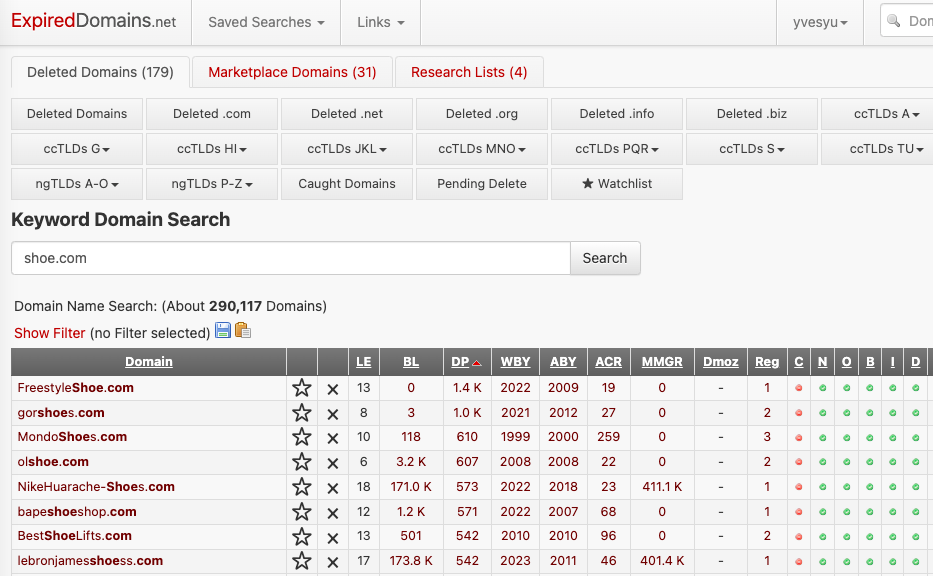Star gorshoes.com for the watchlist
Viewport: 933px width, 576px height.
pyautogui.click(x=302, y=413)
